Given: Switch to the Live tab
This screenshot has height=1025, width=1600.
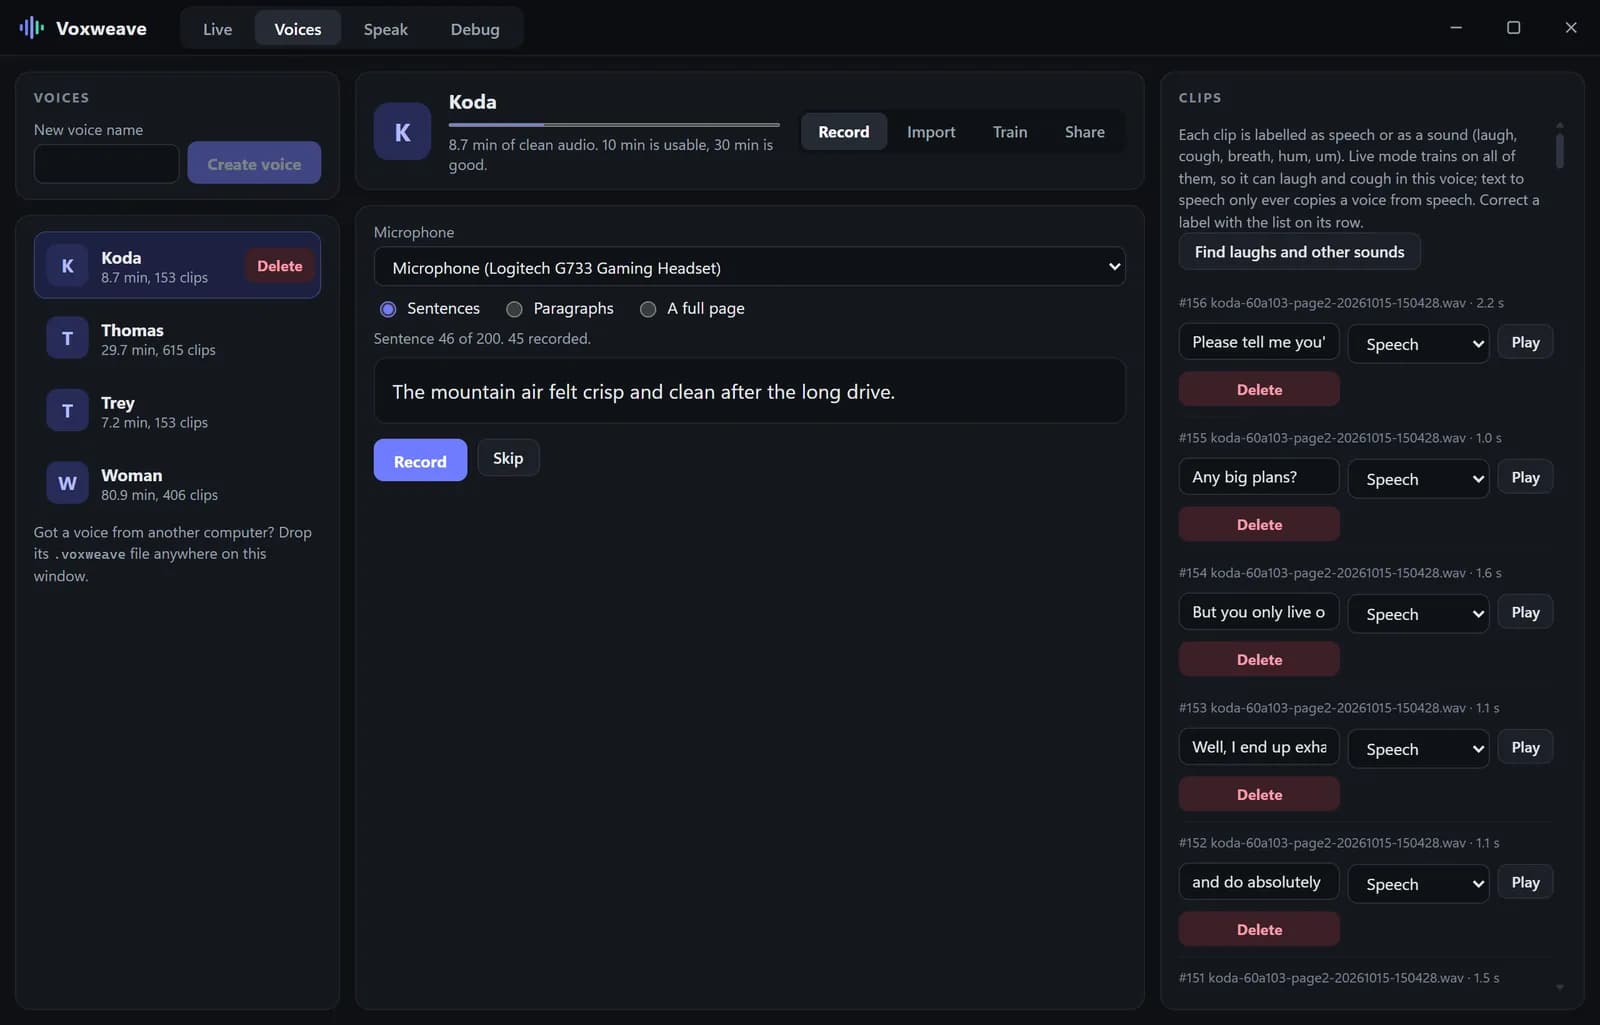Looking at the screenshot, I should click(217, 29).
